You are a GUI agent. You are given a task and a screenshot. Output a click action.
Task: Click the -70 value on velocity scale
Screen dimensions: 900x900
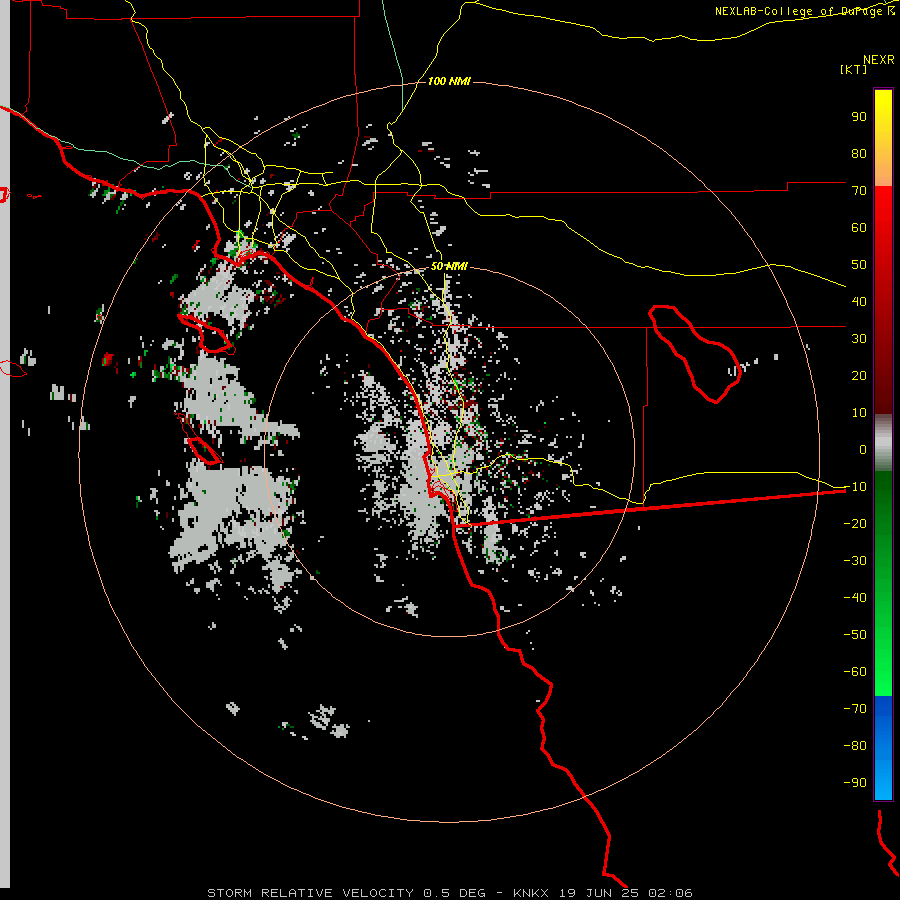tap(855, 708)
